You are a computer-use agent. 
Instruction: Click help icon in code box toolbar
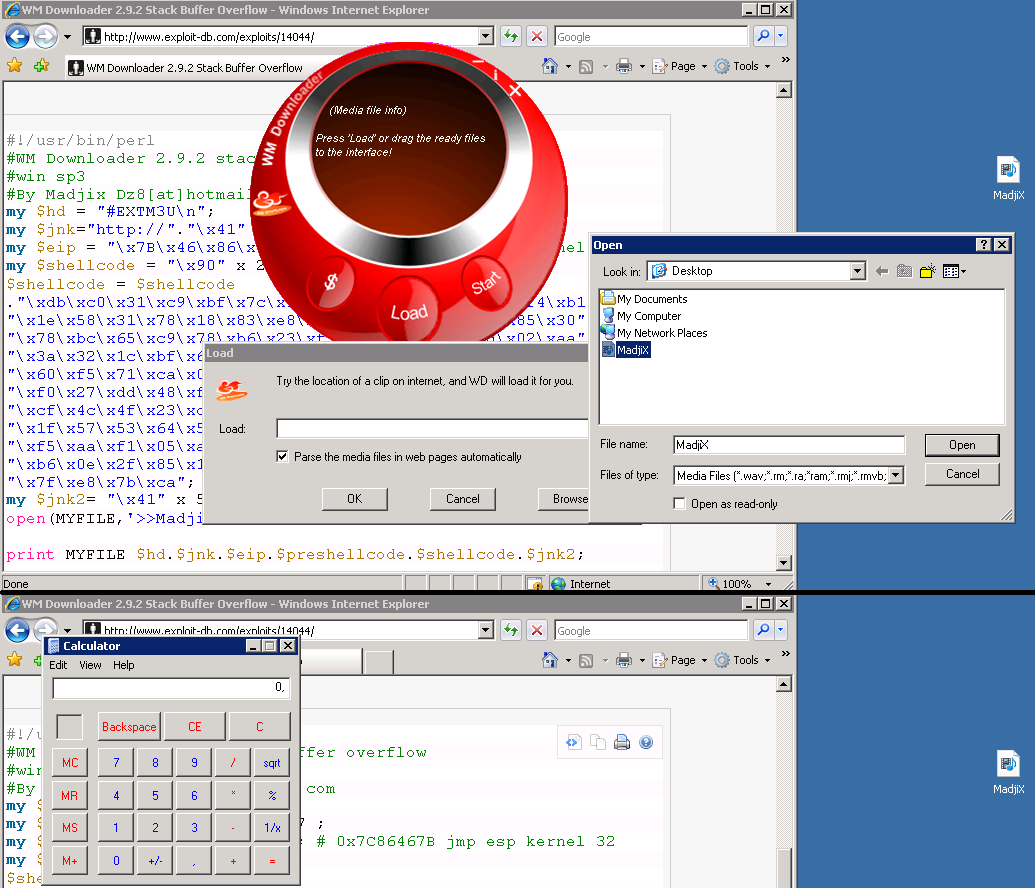coord(646,743)
